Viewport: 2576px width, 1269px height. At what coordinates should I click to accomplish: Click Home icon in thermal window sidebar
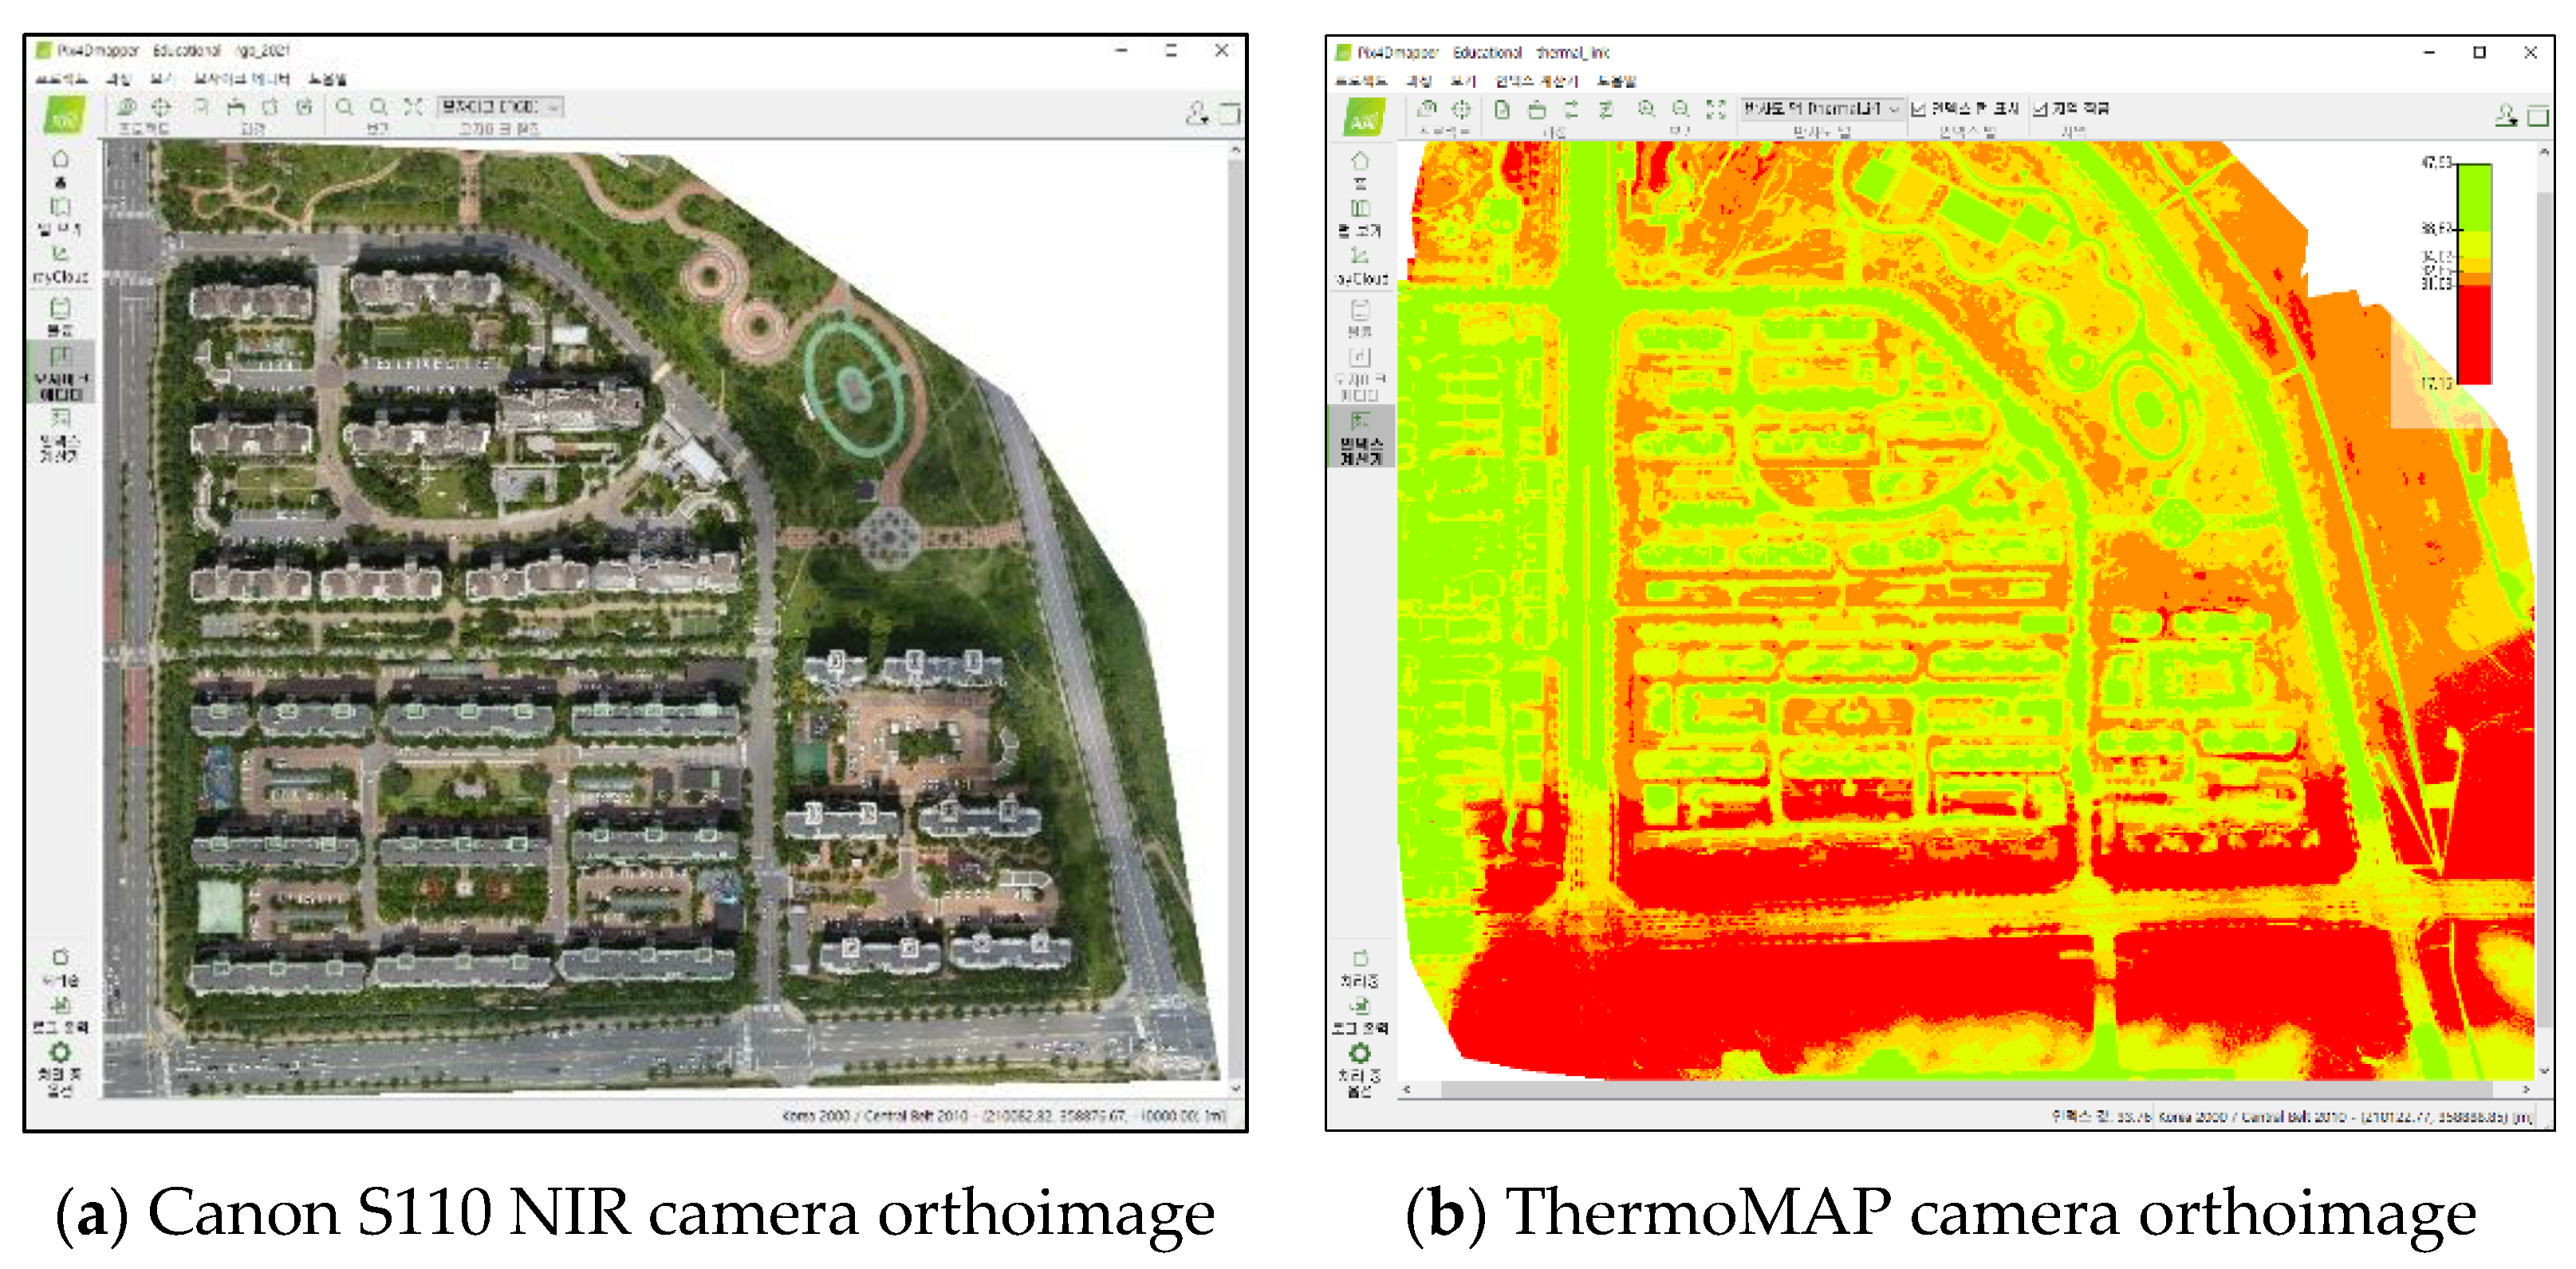click(x=1360, y=162)
